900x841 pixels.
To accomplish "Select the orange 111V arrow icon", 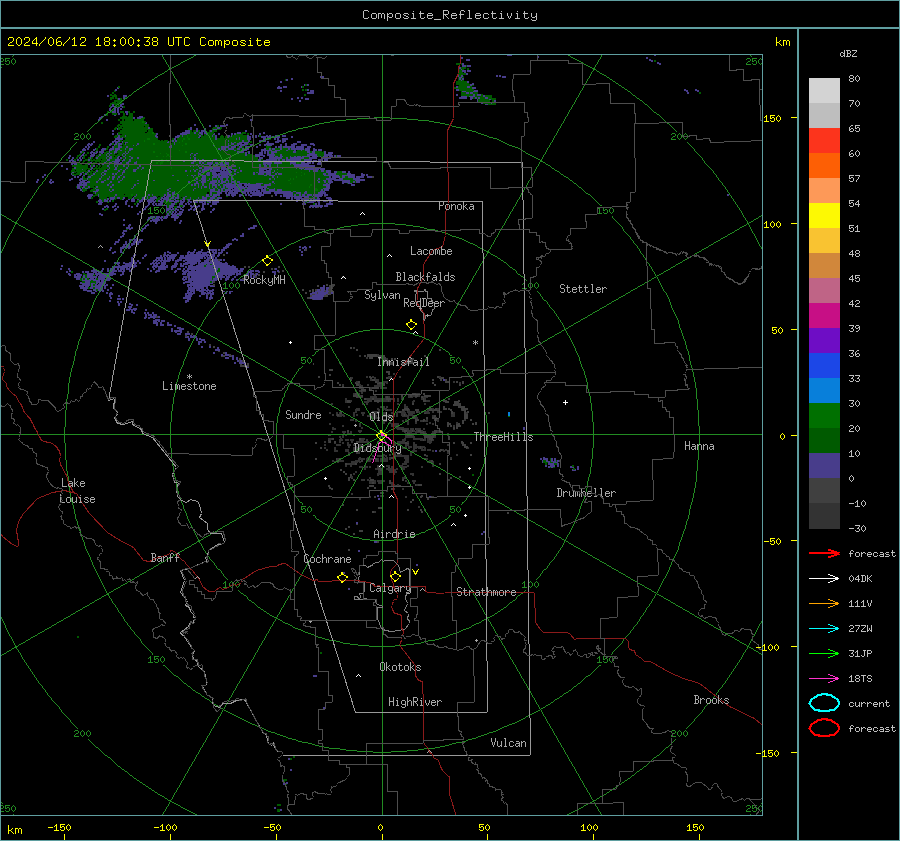I will (x=824, y=603).
